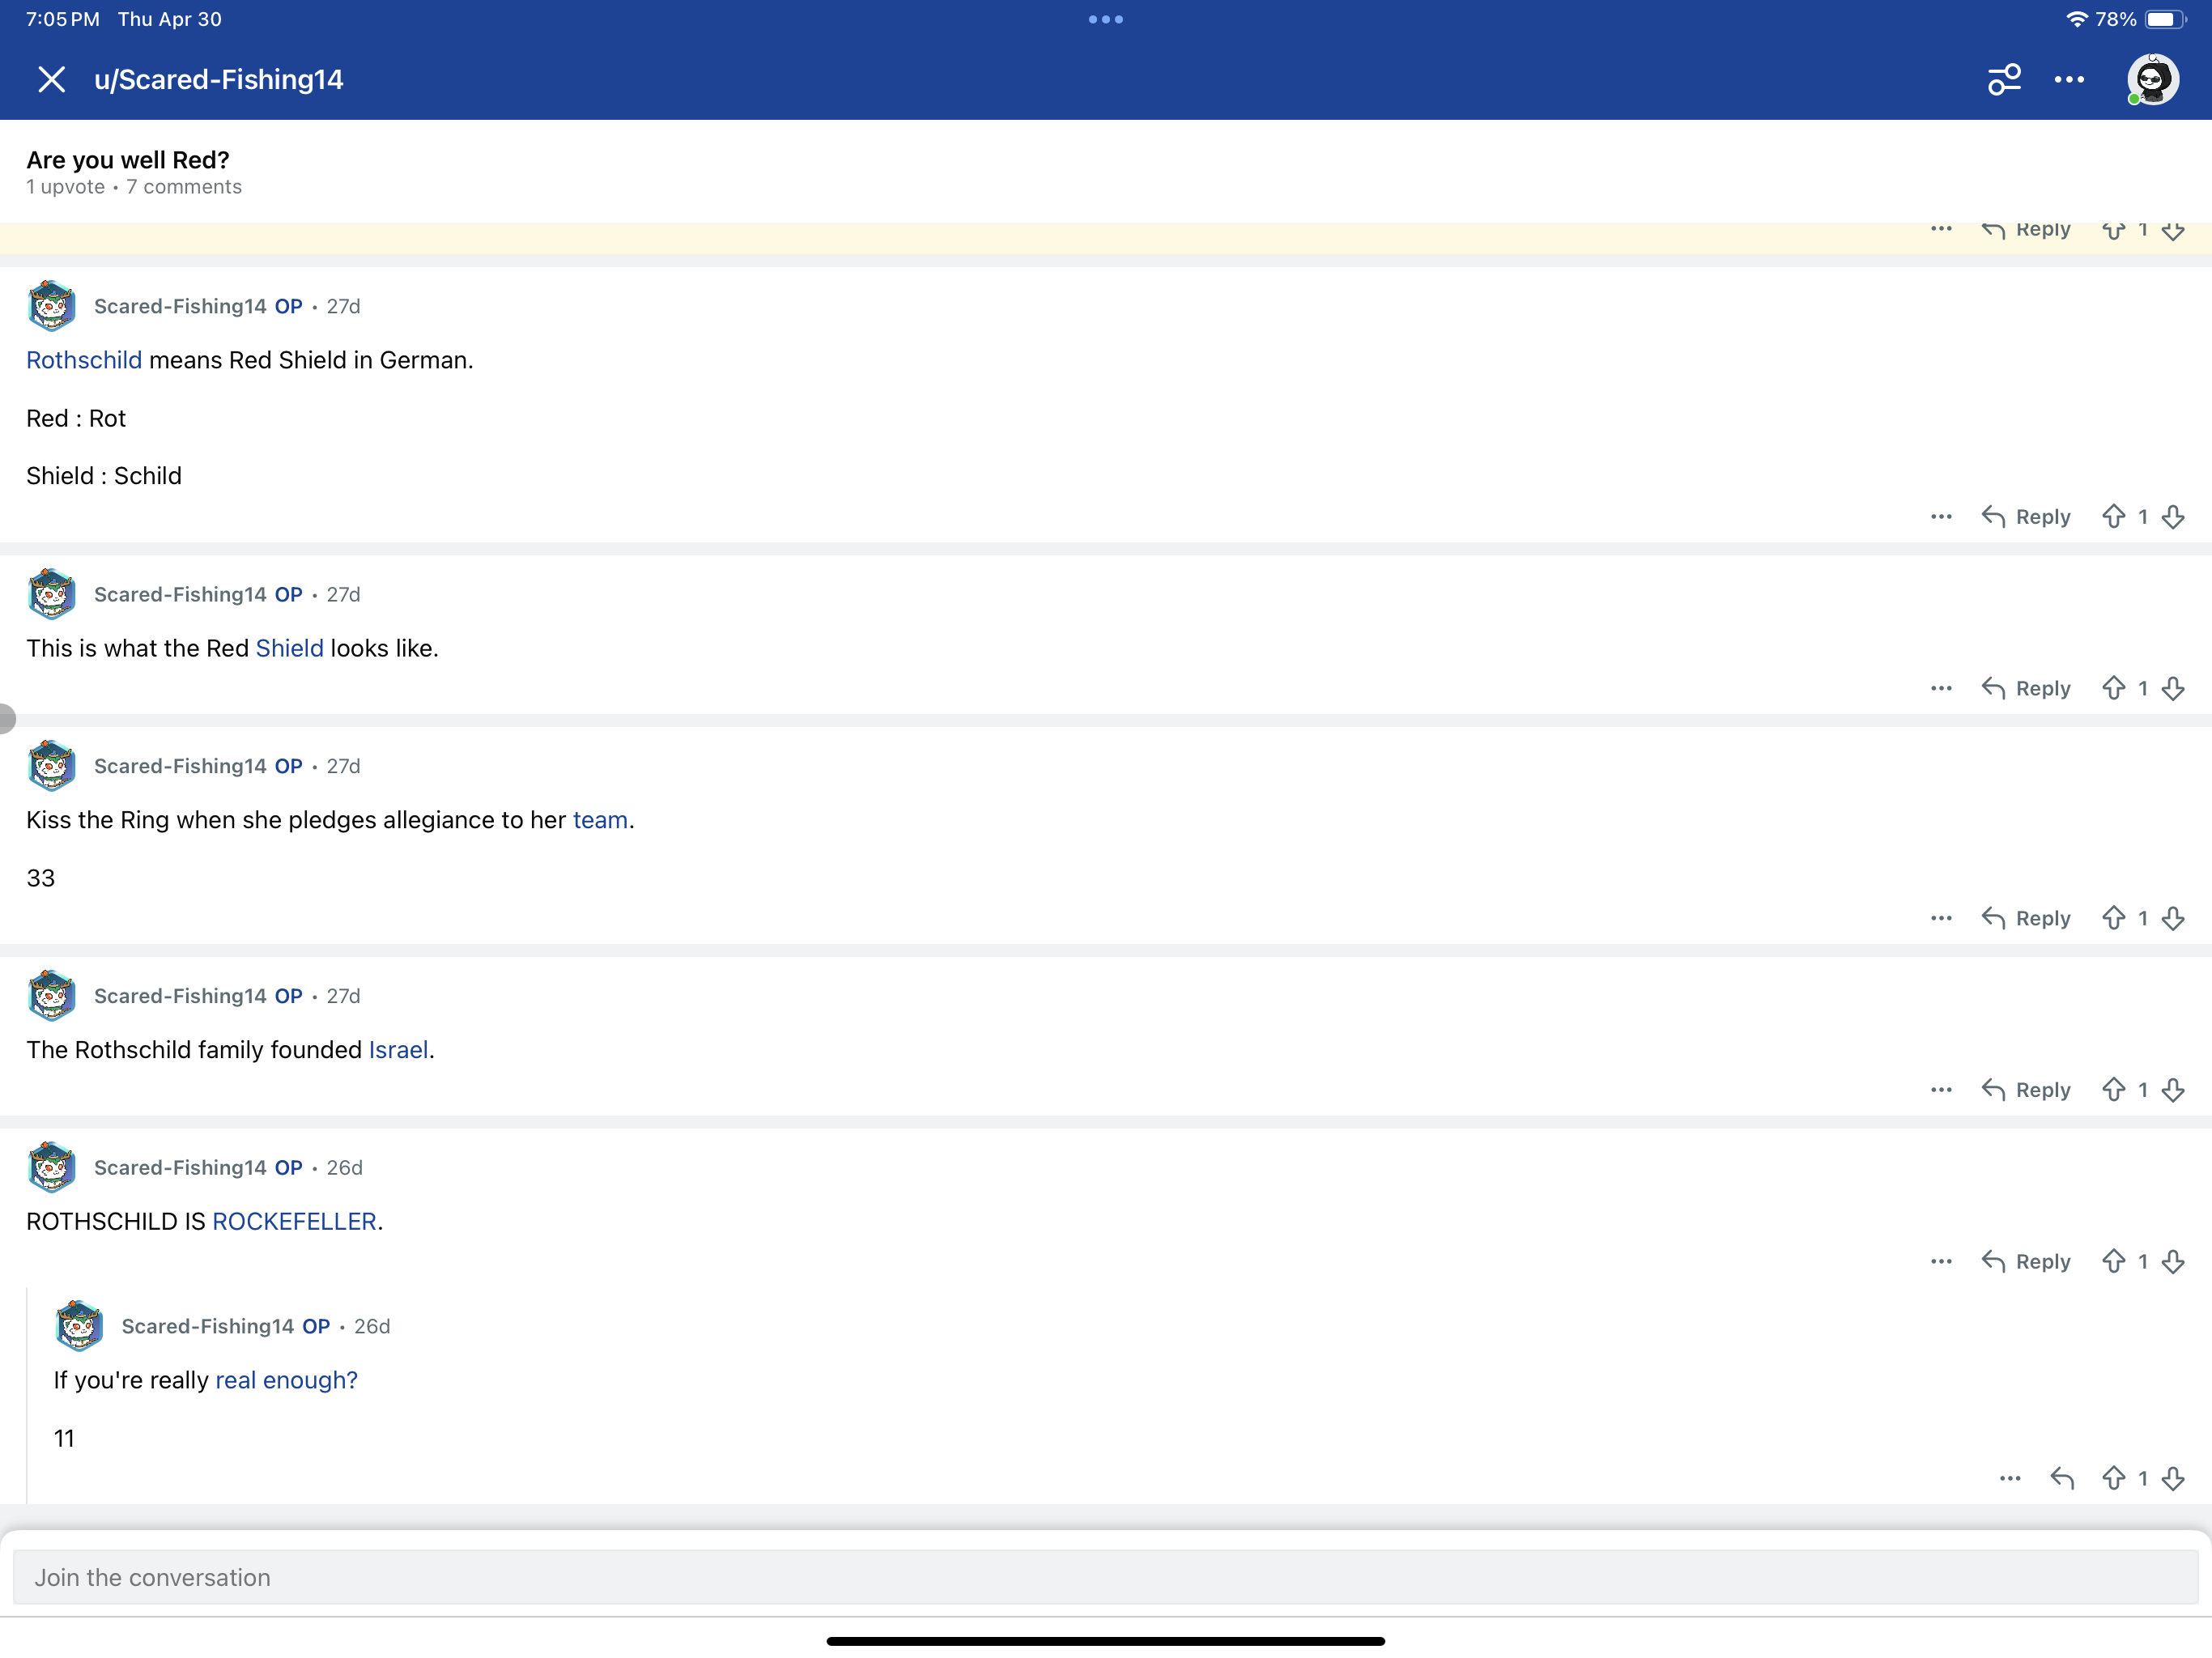Screen dimensions: 2212x1658
Task: Focus the 'Join the conversation' field
Action: [x=1106, y=1577]
